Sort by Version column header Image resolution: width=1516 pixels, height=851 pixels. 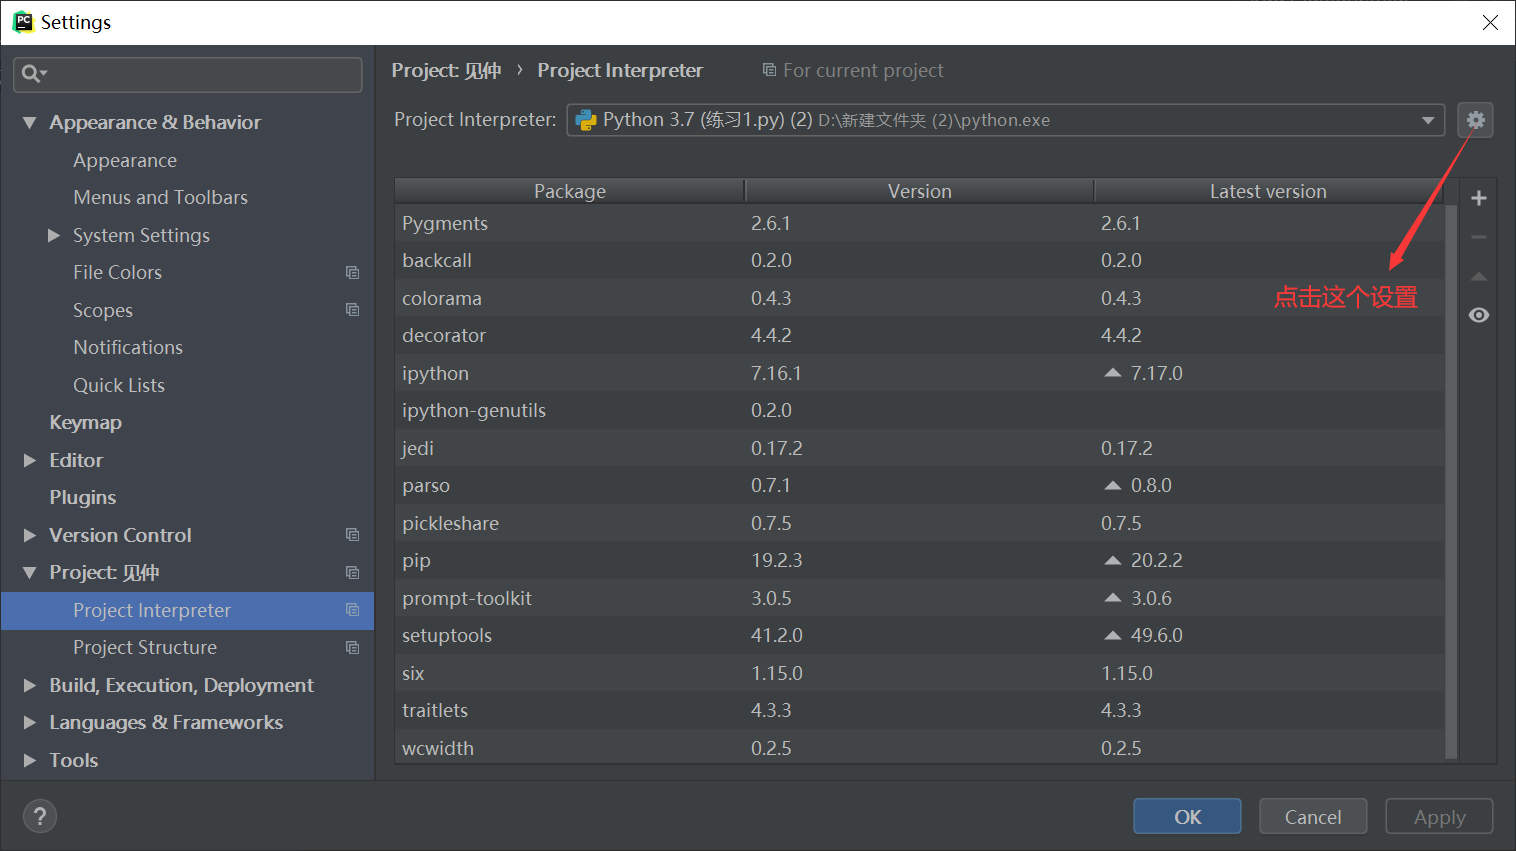click(920, 191)
